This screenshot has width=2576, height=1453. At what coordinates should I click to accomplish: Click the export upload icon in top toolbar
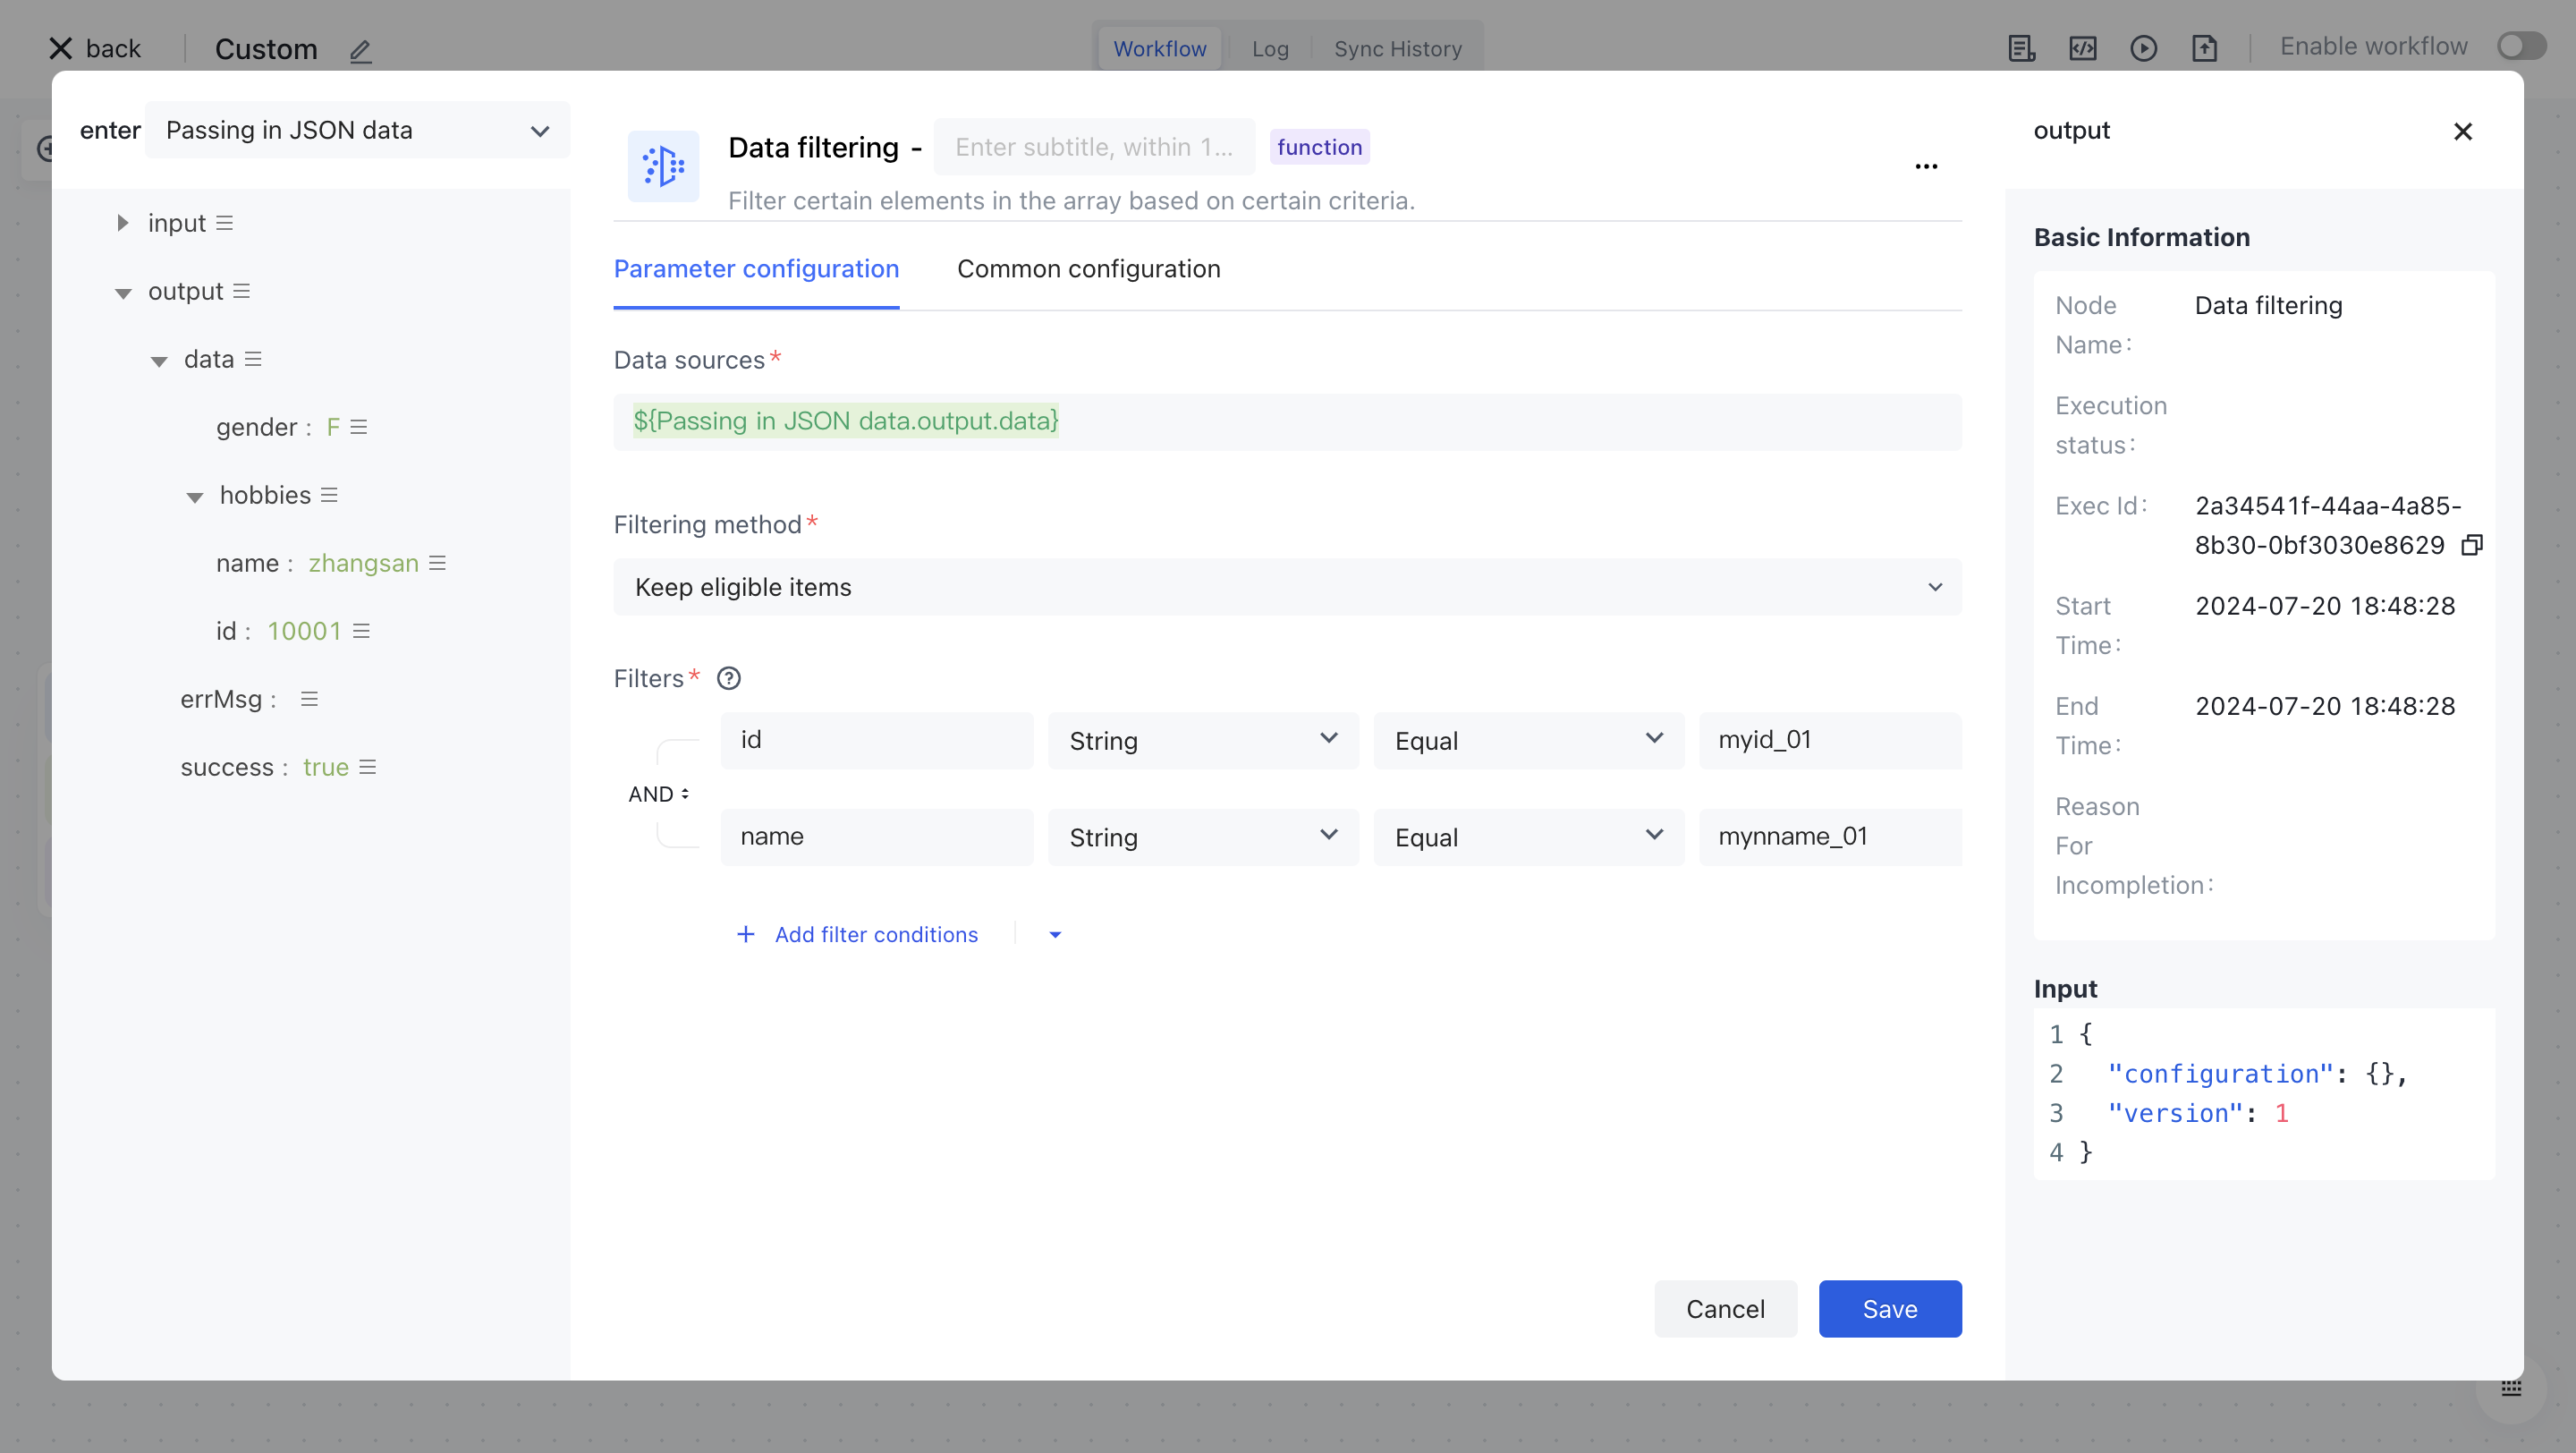[2204, 48]
